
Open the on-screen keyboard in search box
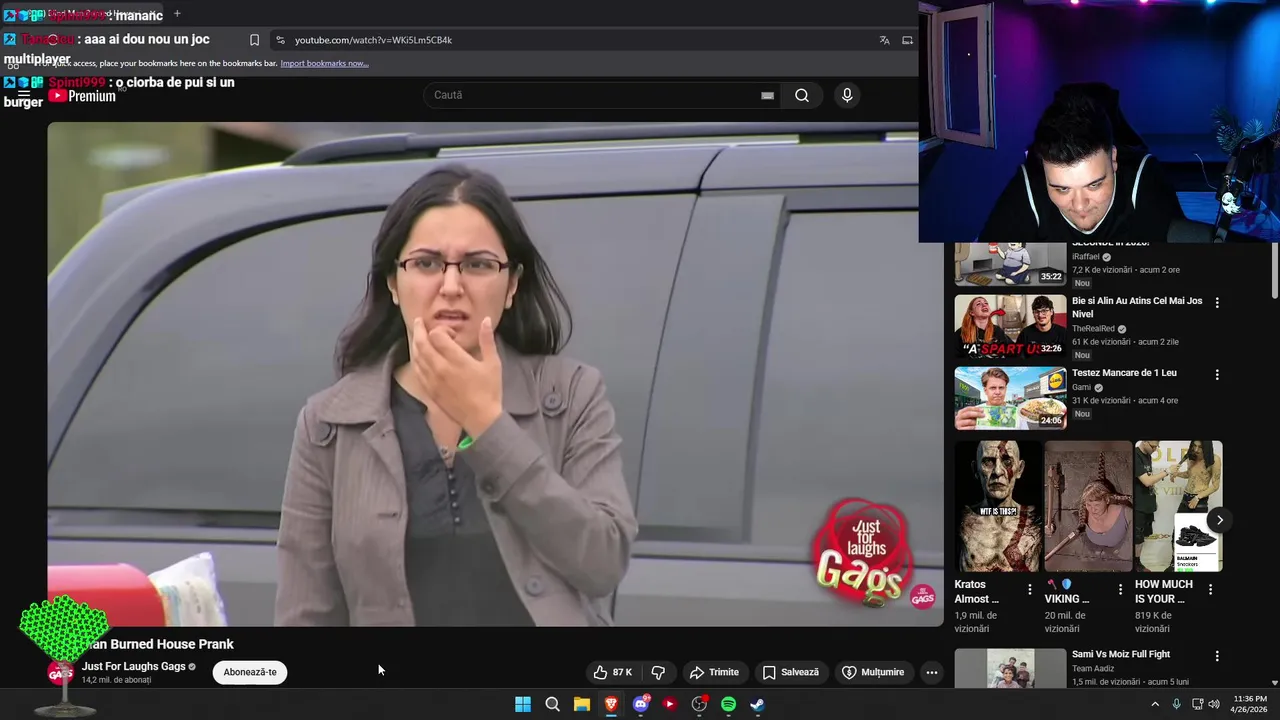pyautogui.click(x=767, y=95)
